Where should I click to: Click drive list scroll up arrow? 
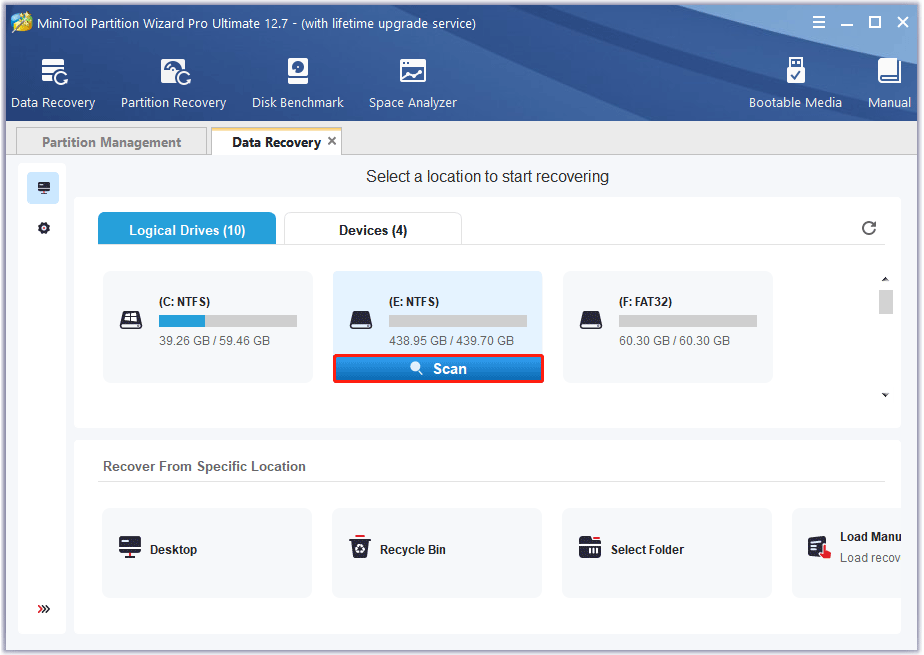[x=885, y=279]
